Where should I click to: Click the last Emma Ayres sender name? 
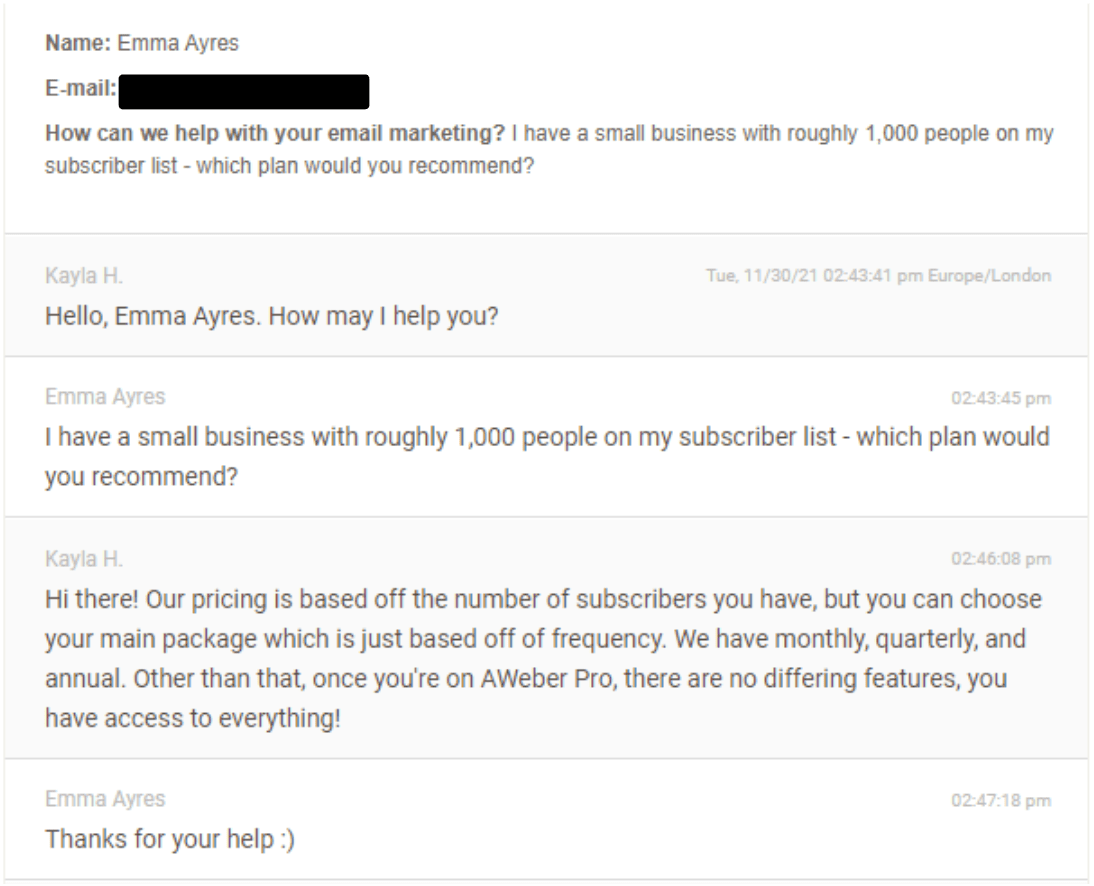[x=105, y=799]
